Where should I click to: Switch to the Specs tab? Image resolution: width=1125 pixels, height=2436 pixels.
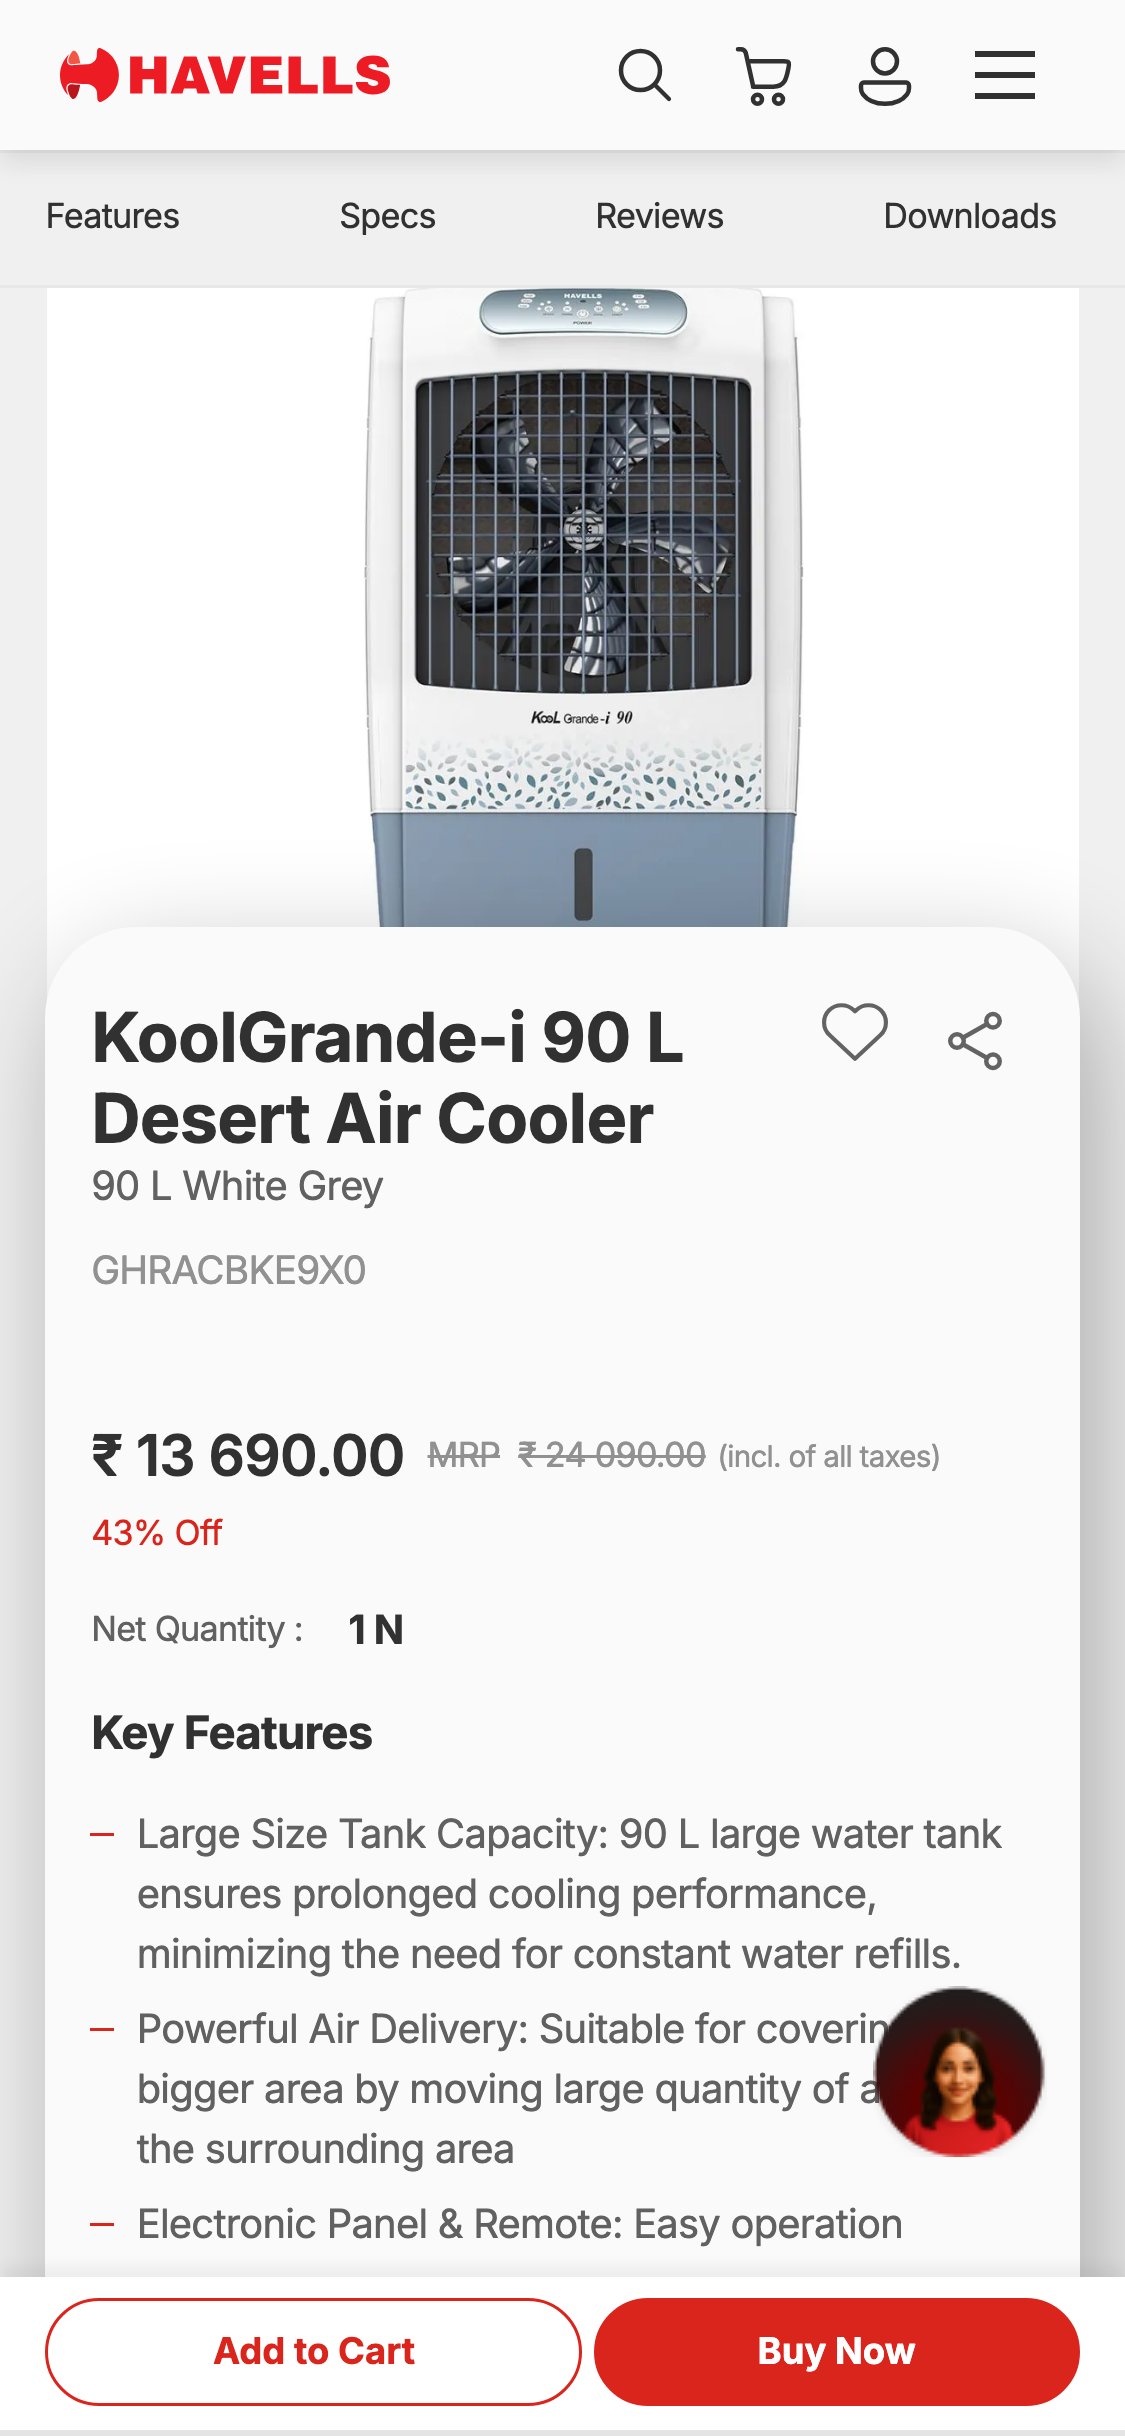387,215
